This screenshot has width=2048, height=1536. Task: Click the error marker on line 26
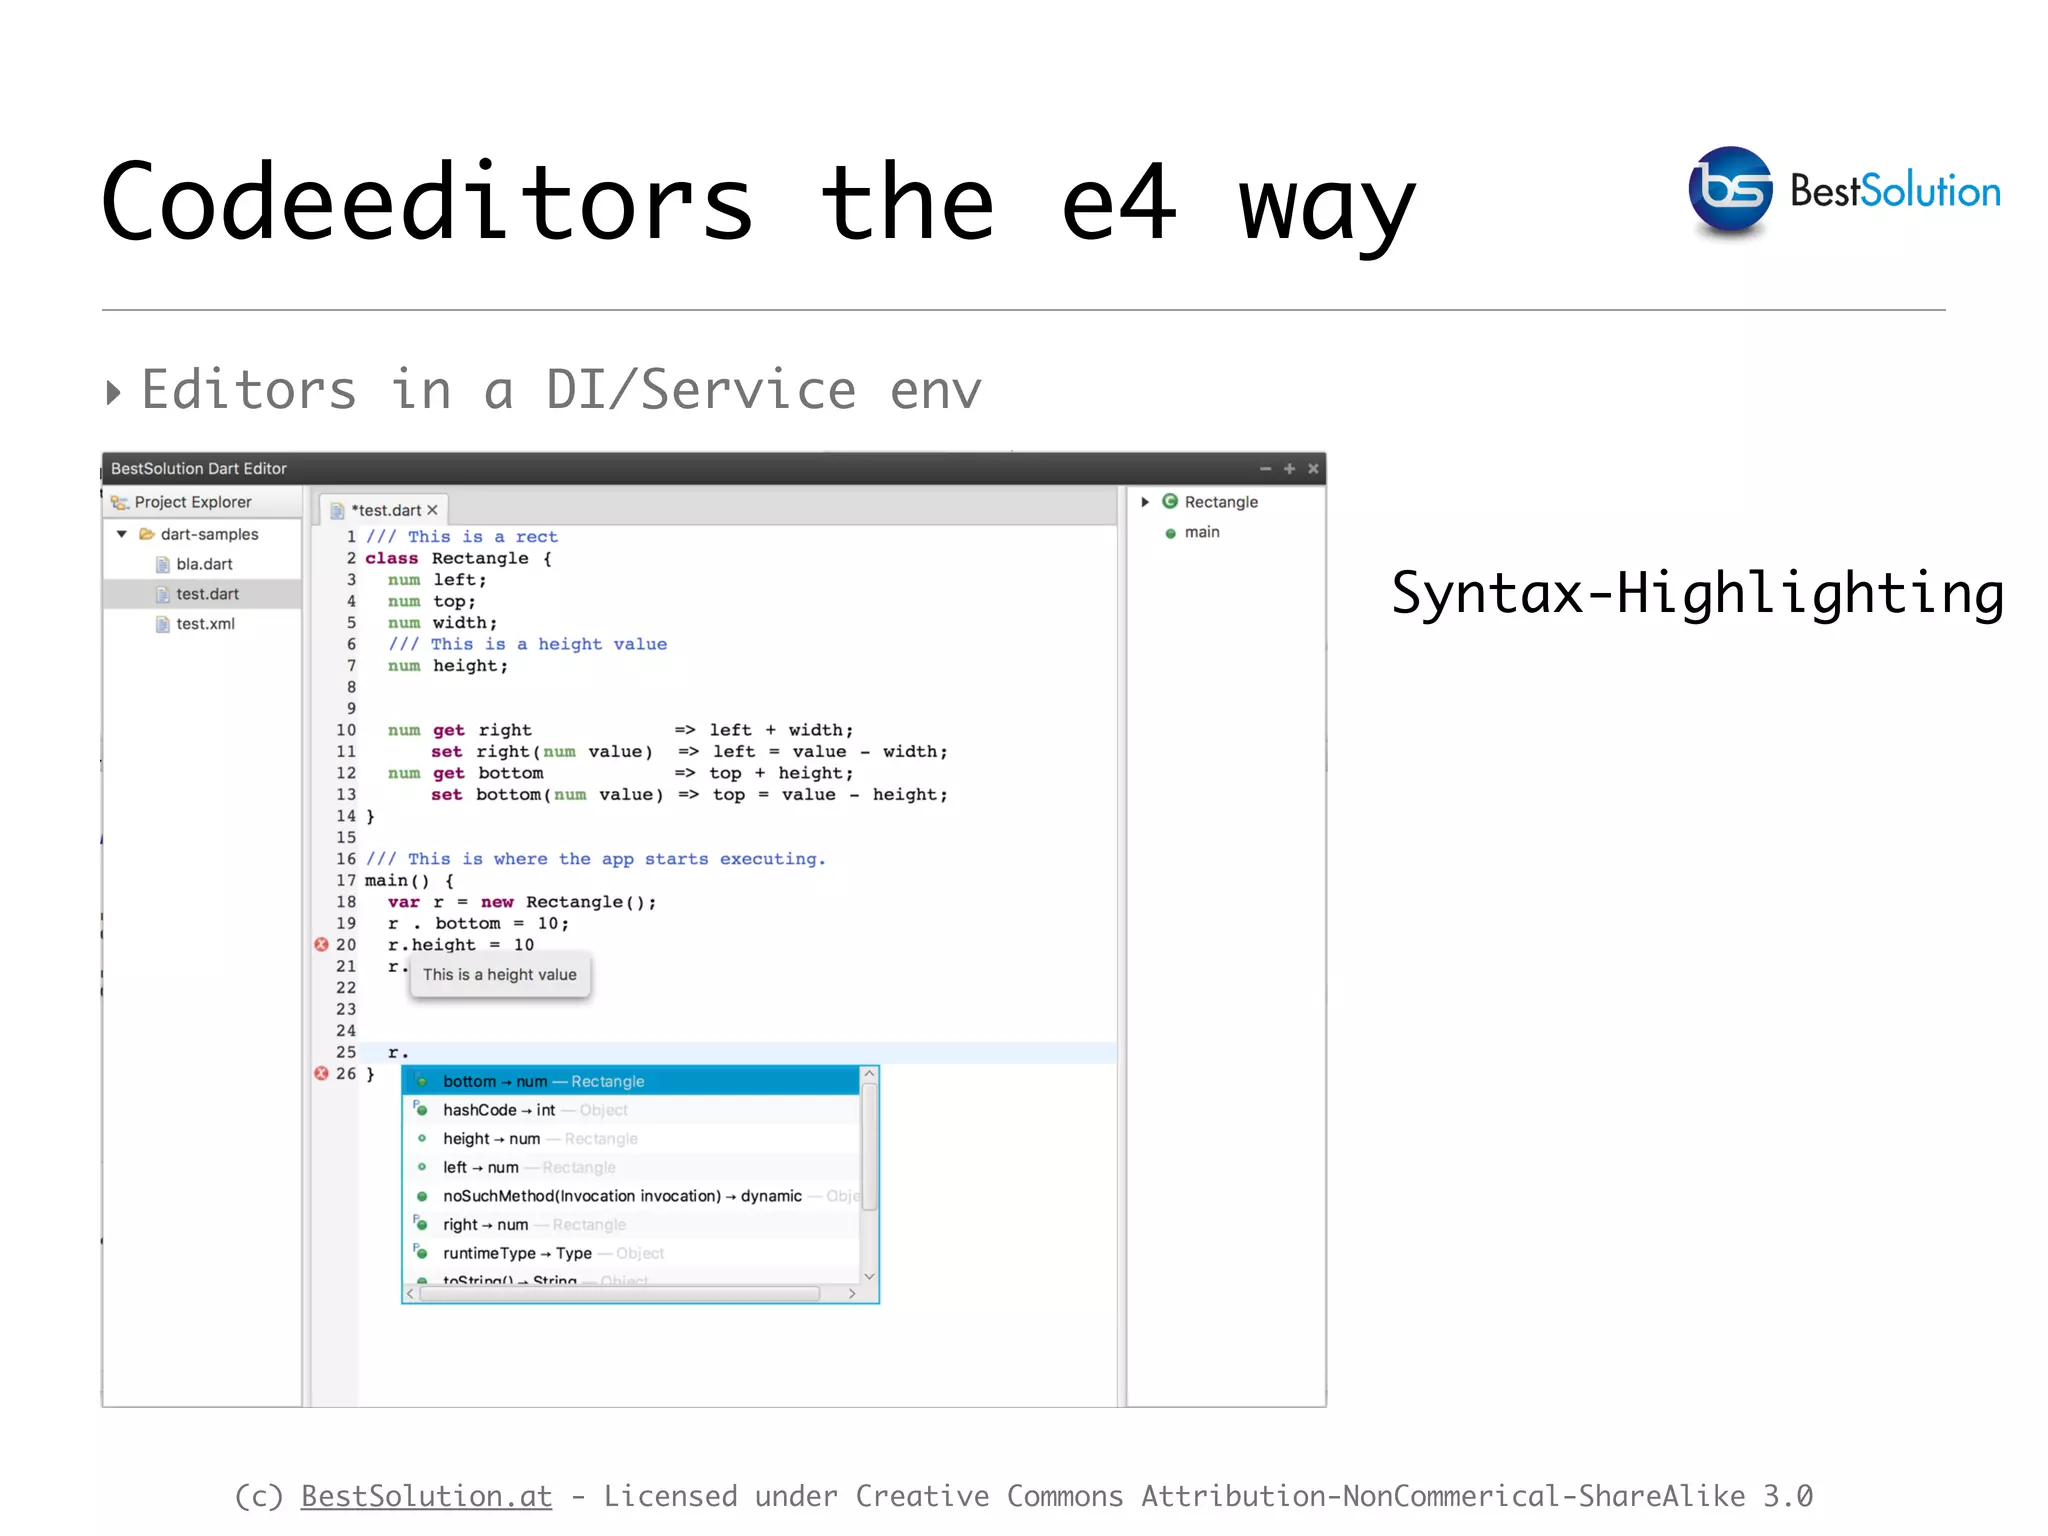click(321, 1073)
